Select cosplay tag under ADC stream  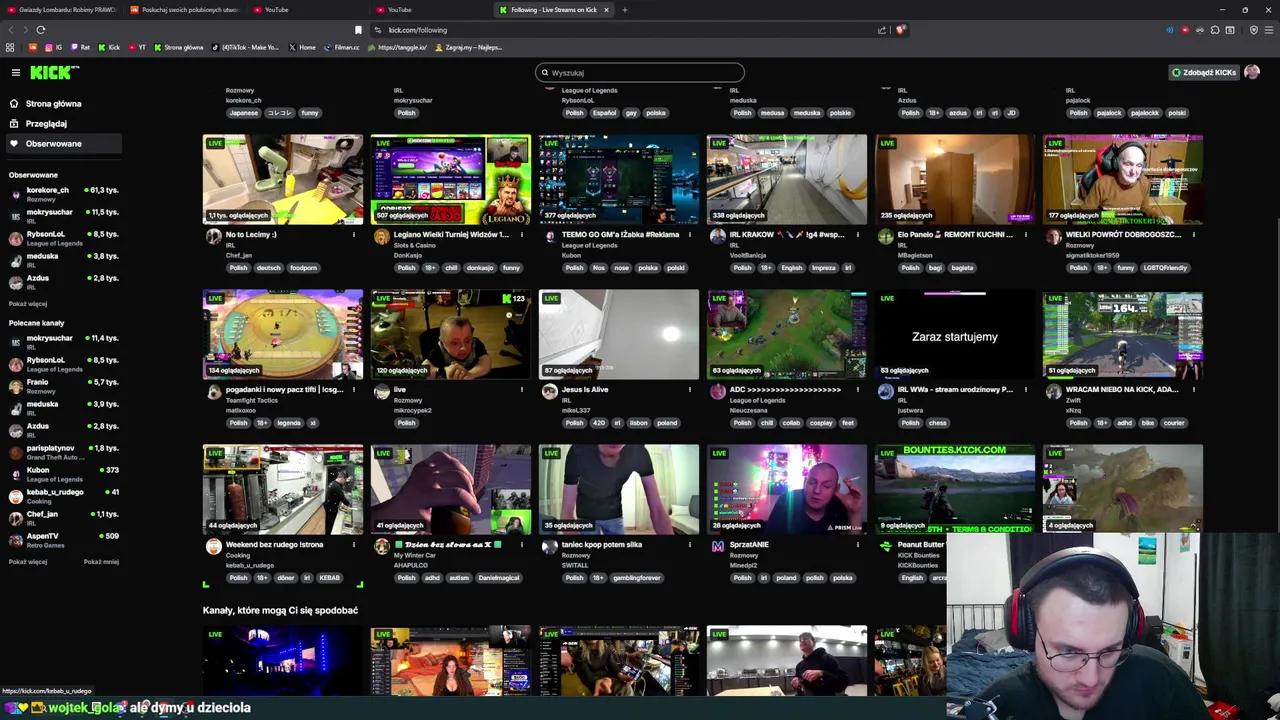pos(821,423)
